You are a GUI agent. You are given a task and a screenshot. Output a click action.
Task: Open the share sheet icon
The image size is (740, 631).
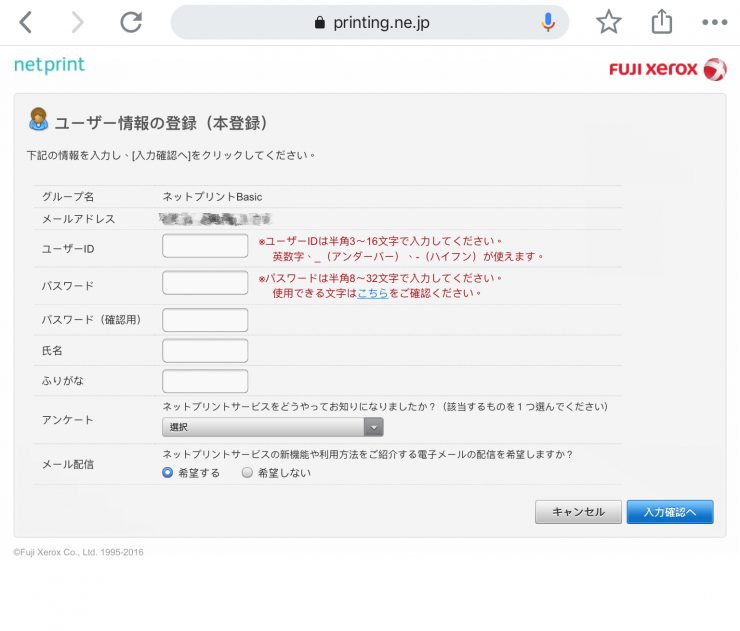(x=661, y=22)
